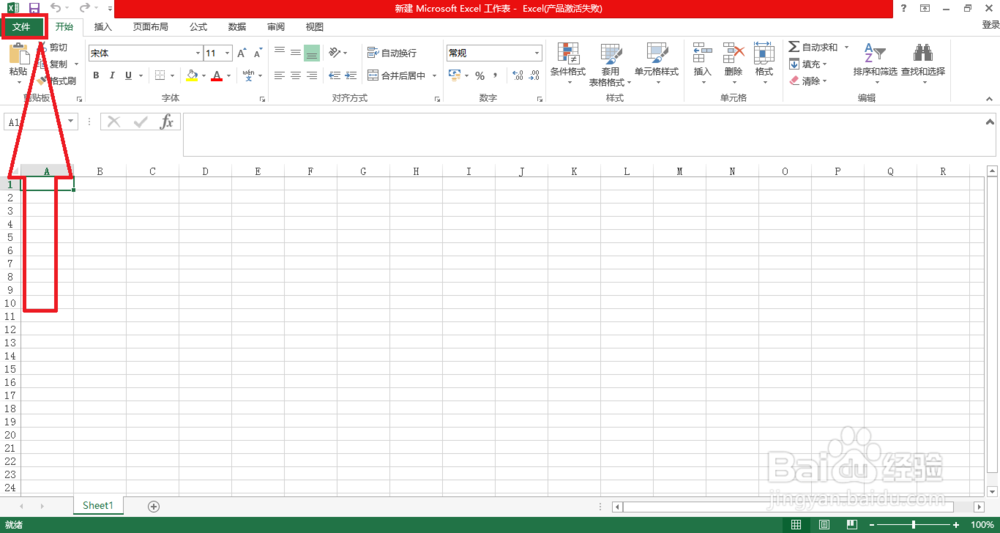Viewport: 1000px width, 533px height.
Task: Click Insert Function fx button
Action: coord(166,122)
